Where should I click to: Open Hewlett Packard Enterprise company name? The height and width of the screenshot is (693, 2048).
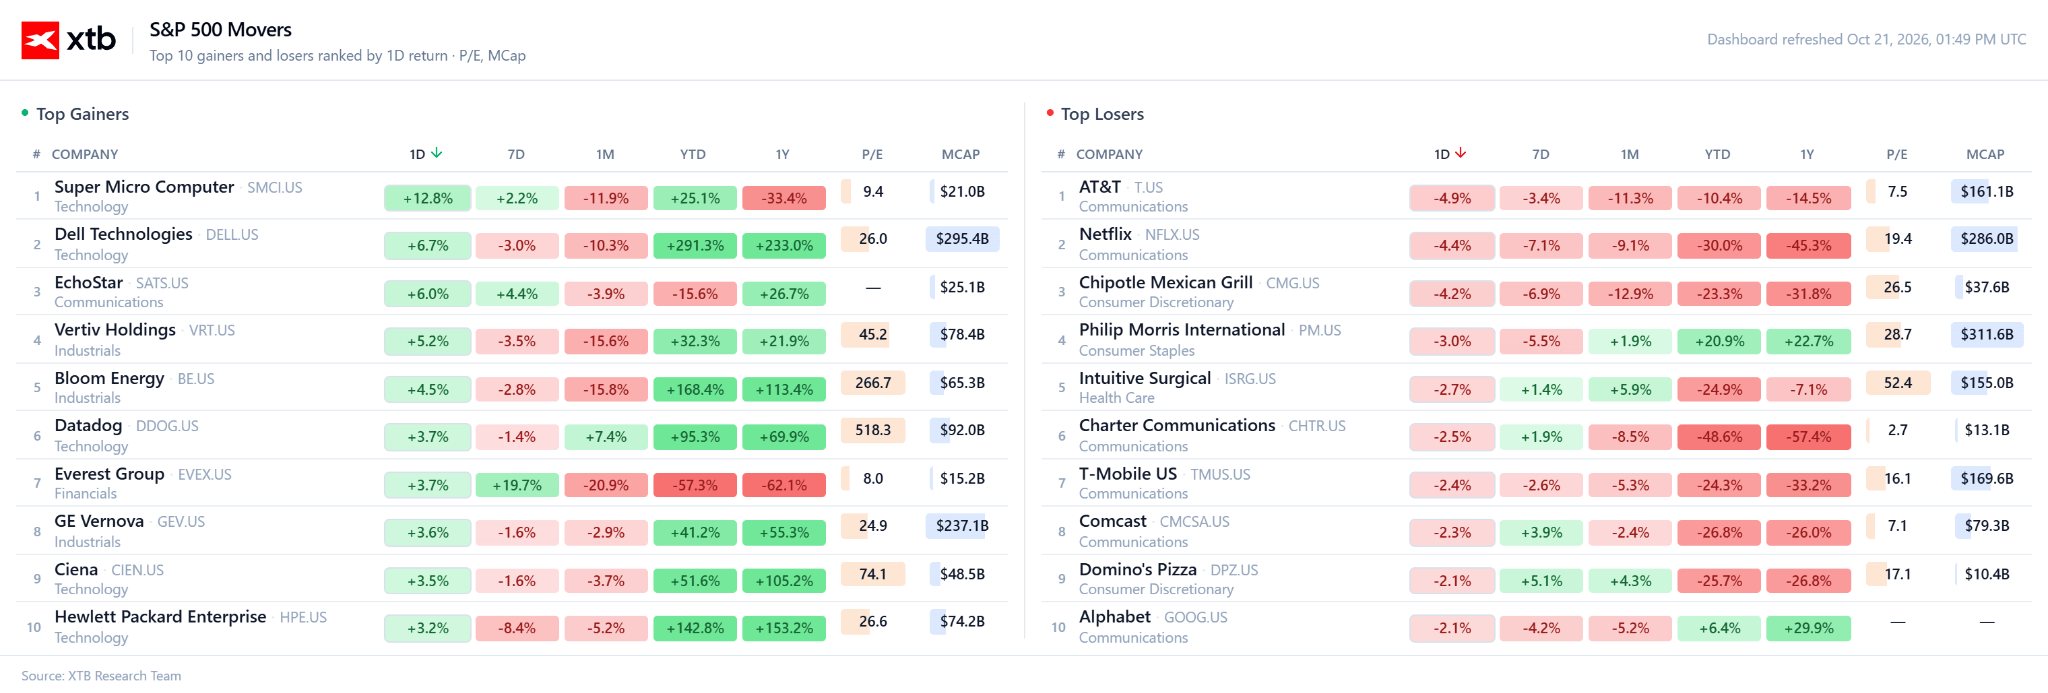pyautogui.click(x=160, y=617)
